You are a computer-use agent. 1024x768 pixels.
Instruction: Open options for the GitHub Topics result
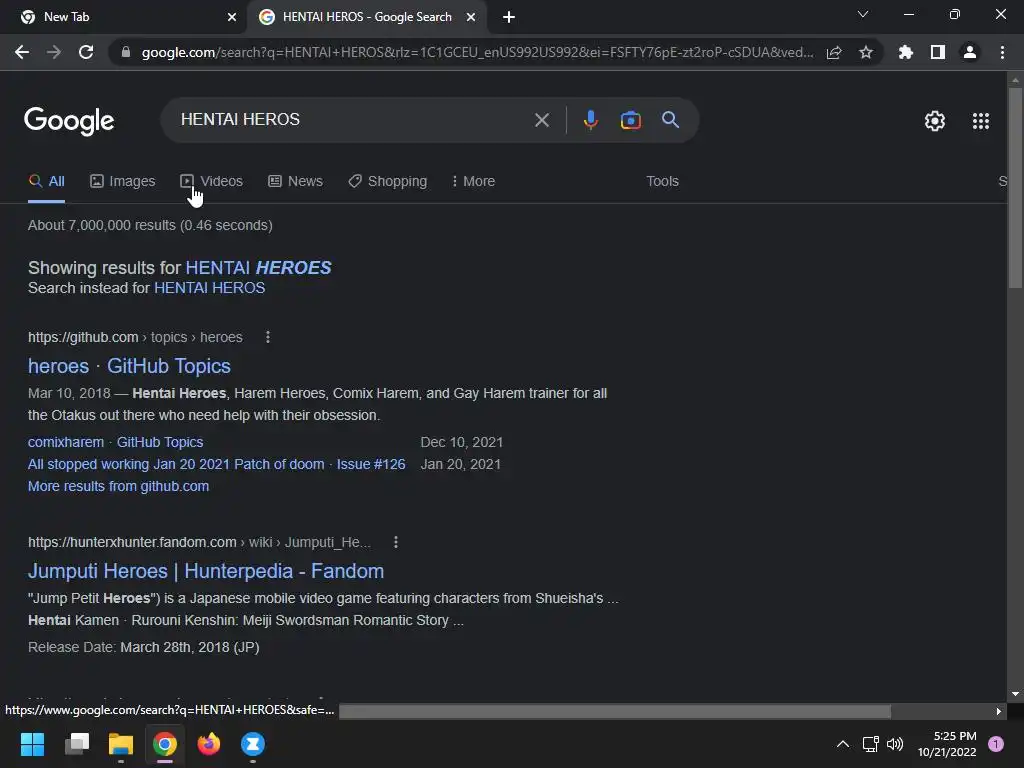point(268,337)
